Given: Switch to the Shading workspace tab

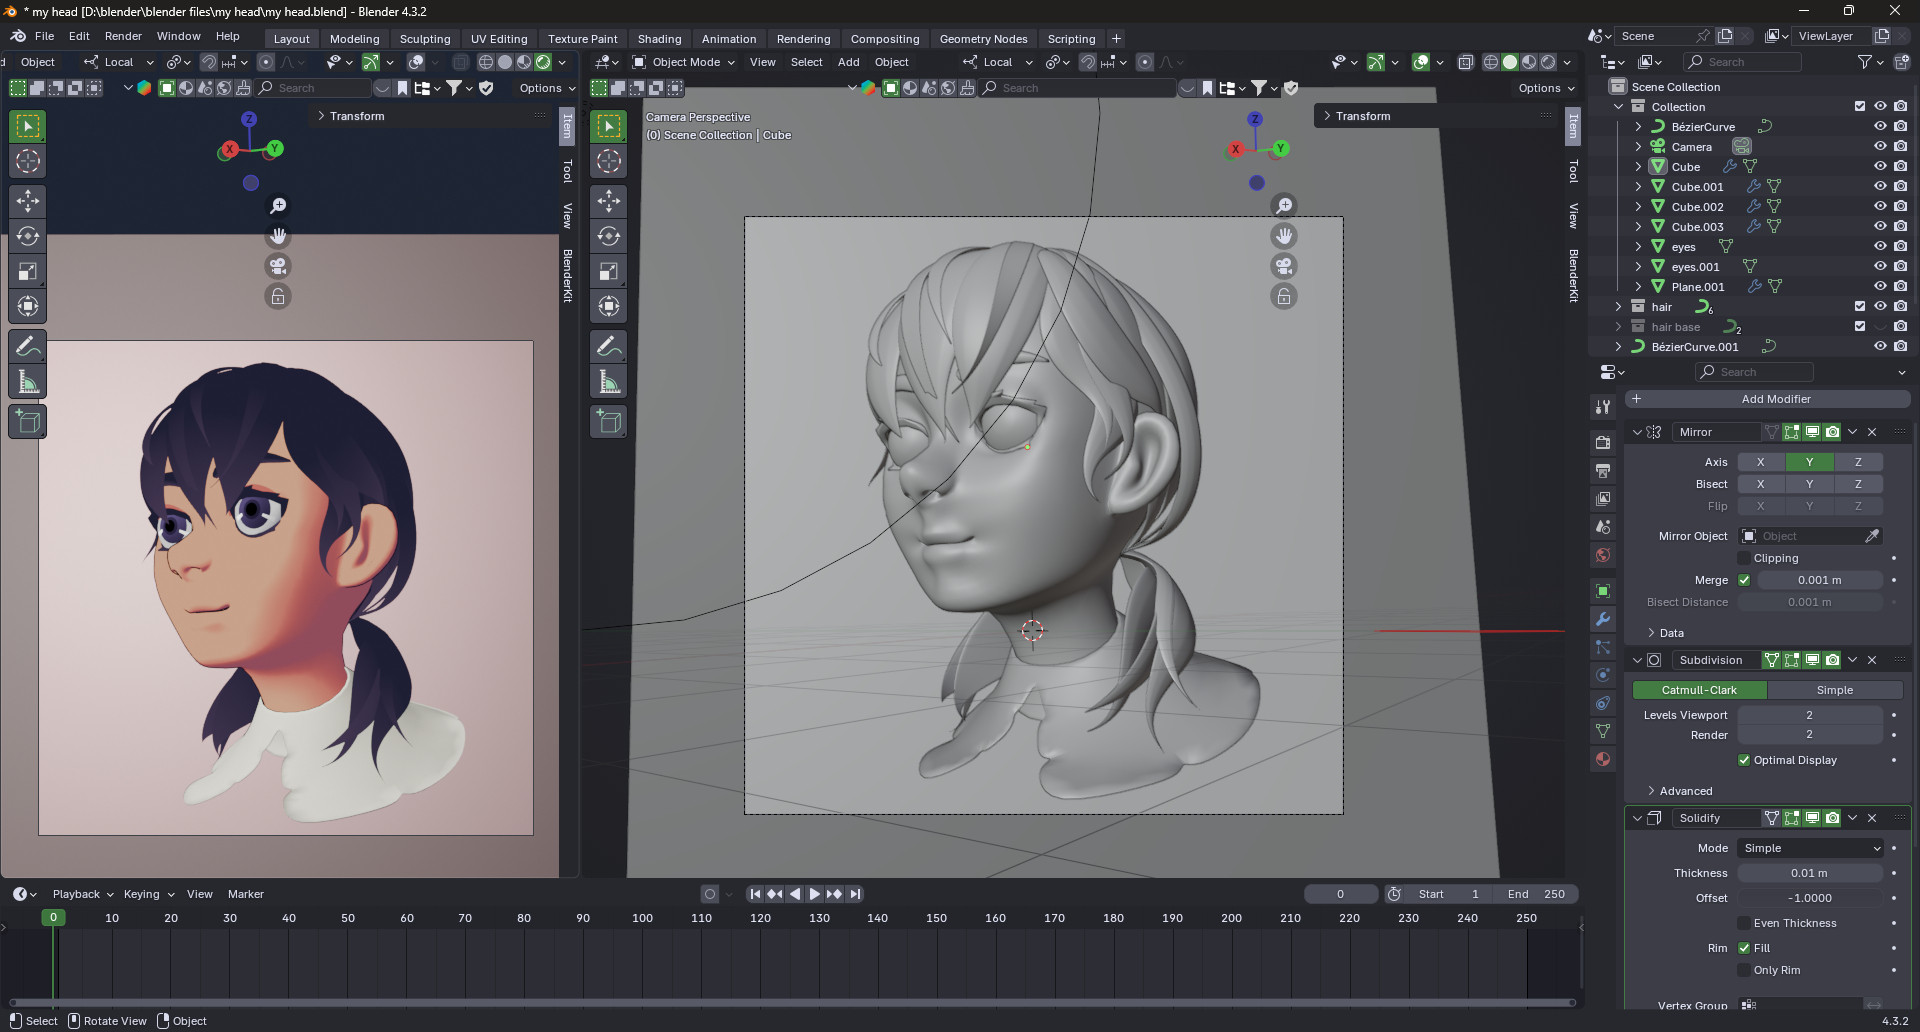Looking at the screenshot, I should 660,39.
